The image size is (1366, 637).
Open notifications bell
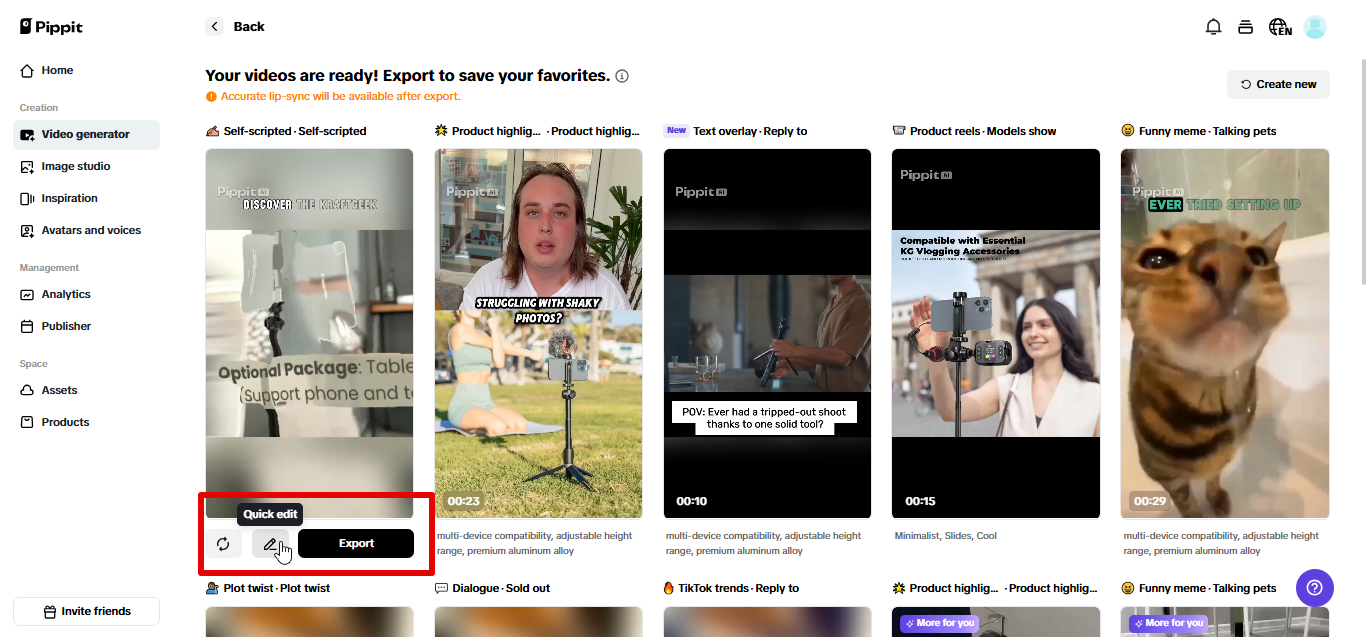1213,27
